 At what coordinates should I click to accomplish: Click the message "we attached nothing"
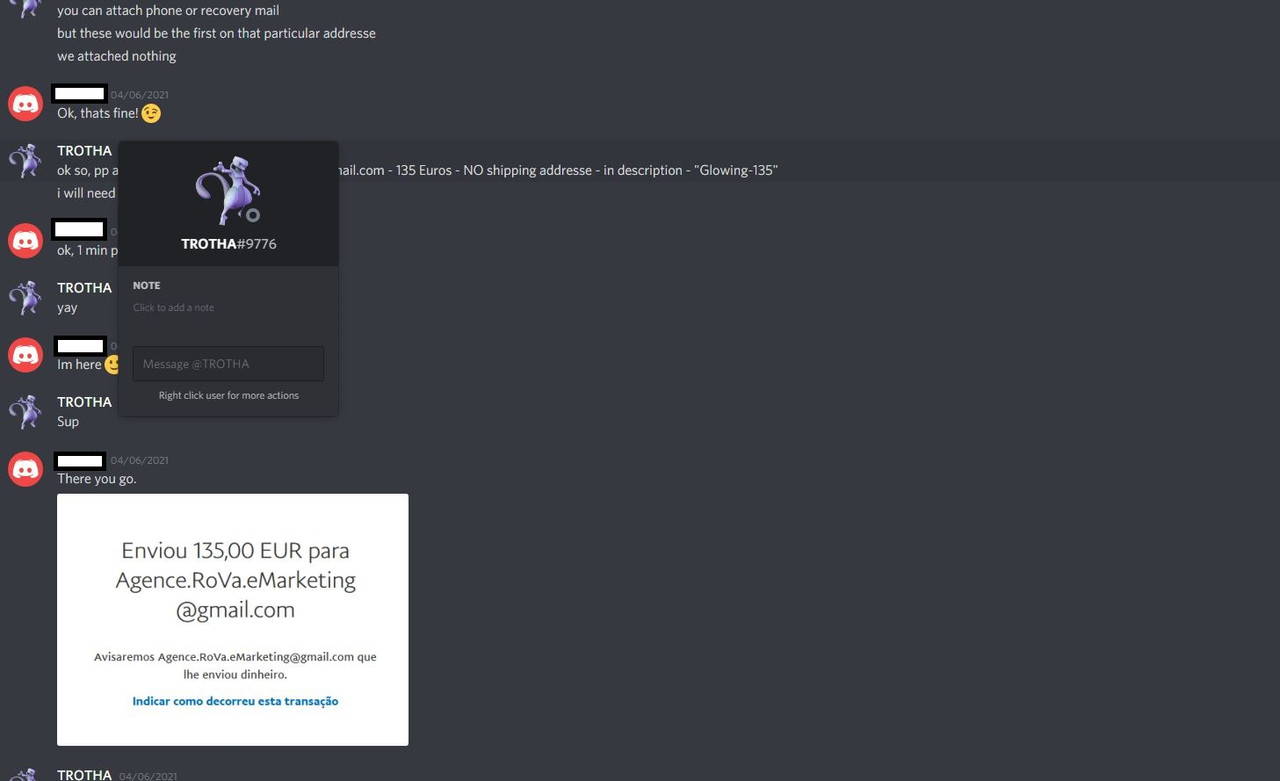[x=116, y=56]
